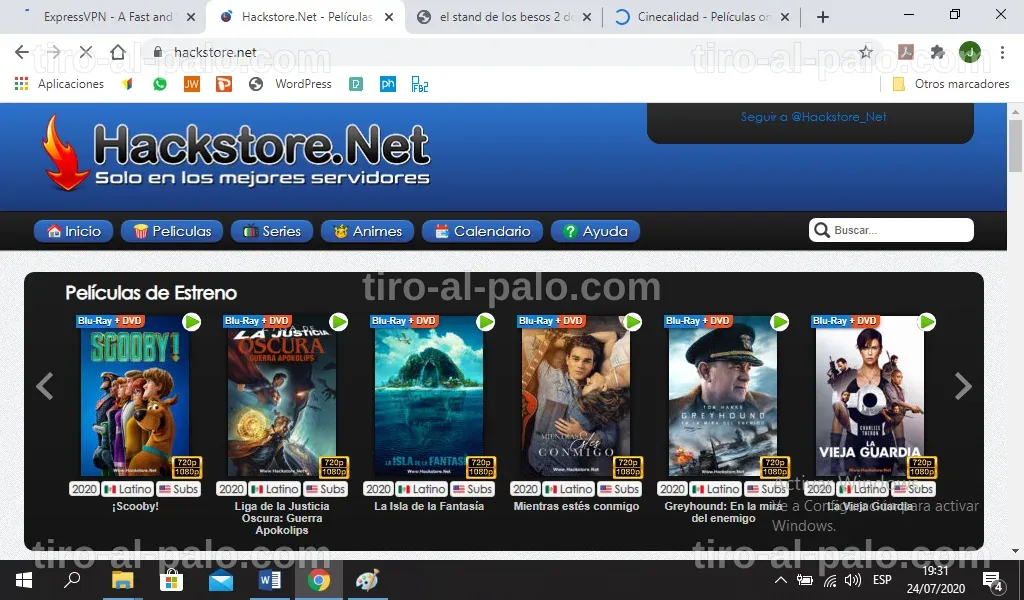Open La Justicia Oscura poster

(282, 396)
